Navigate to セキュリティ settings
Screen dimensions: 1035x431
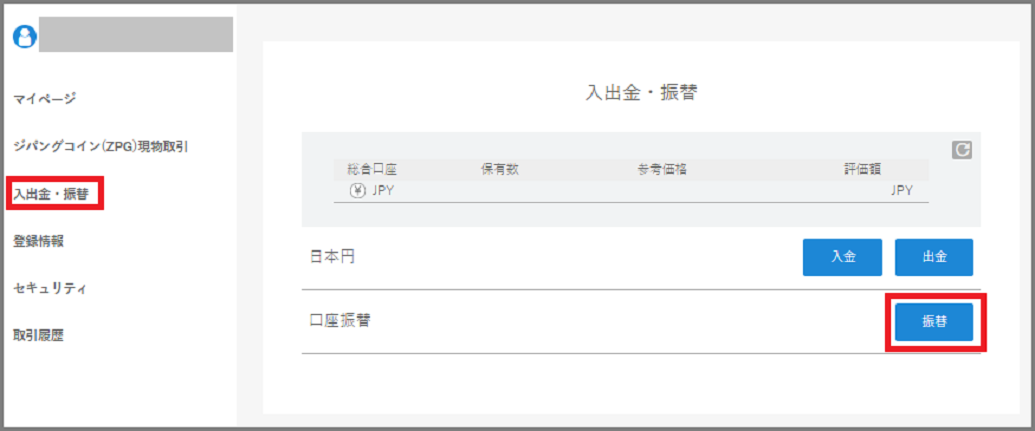(x=50, y=288)
